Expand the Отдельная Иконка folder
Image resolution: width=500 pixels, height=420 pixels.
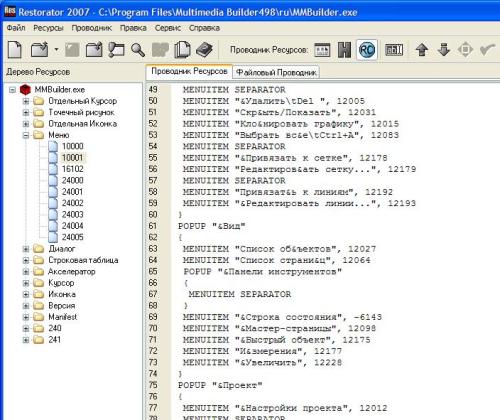[26, 124]
